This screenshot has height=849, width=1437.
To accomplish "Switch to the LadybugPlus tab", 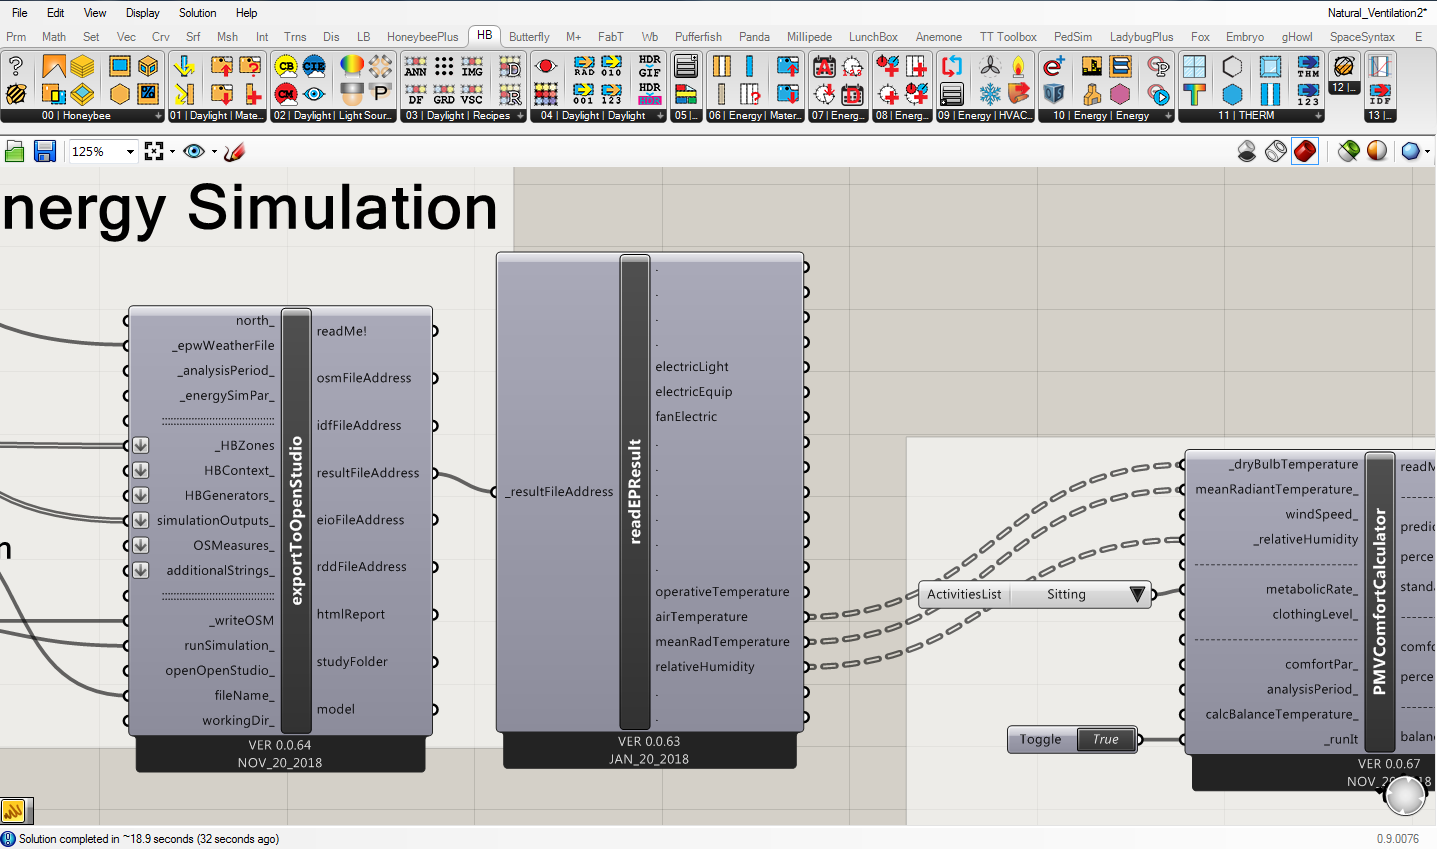I will [1141, 37].
